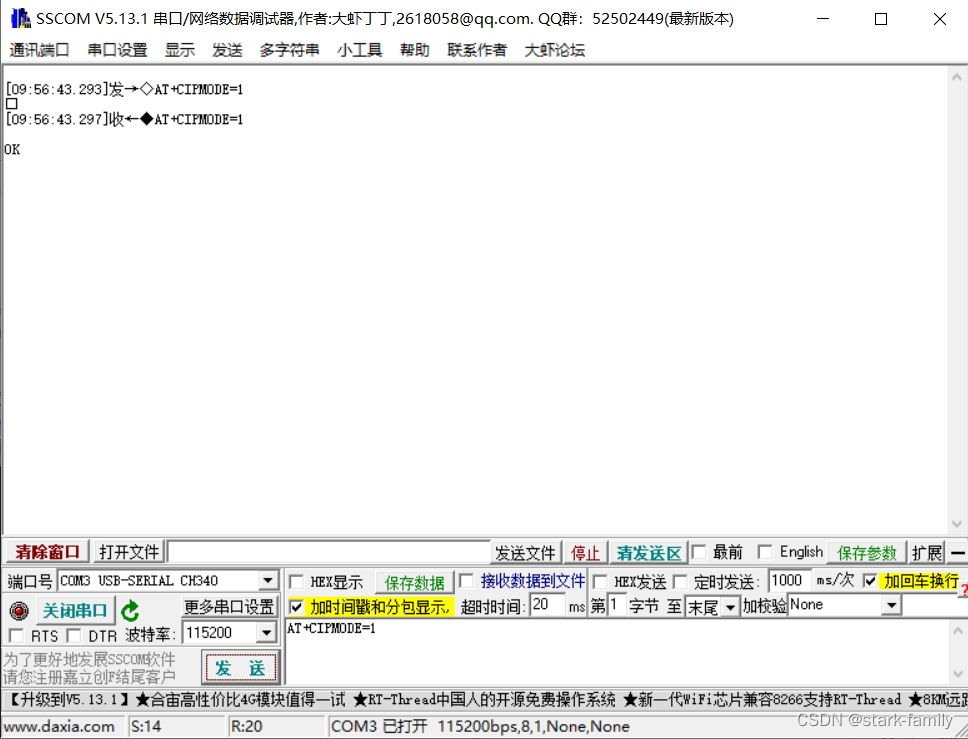The width and height of the screenshot is (968, 739).
Task: Click the red serial port status indicator icon
Action: tap(19, 611)
